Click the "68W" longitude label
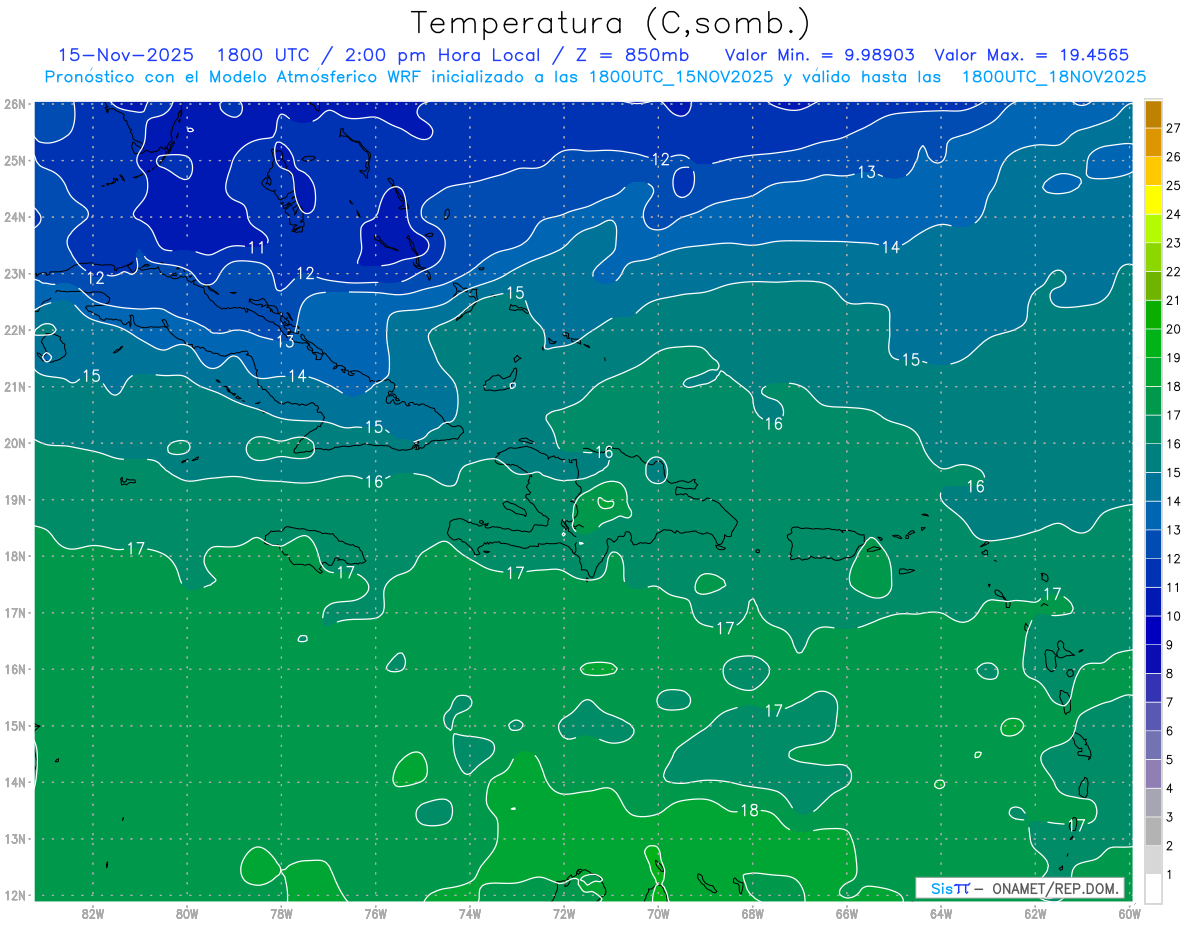The height and width of the screenshot is (927, 1200). click(x=752, y=913)
